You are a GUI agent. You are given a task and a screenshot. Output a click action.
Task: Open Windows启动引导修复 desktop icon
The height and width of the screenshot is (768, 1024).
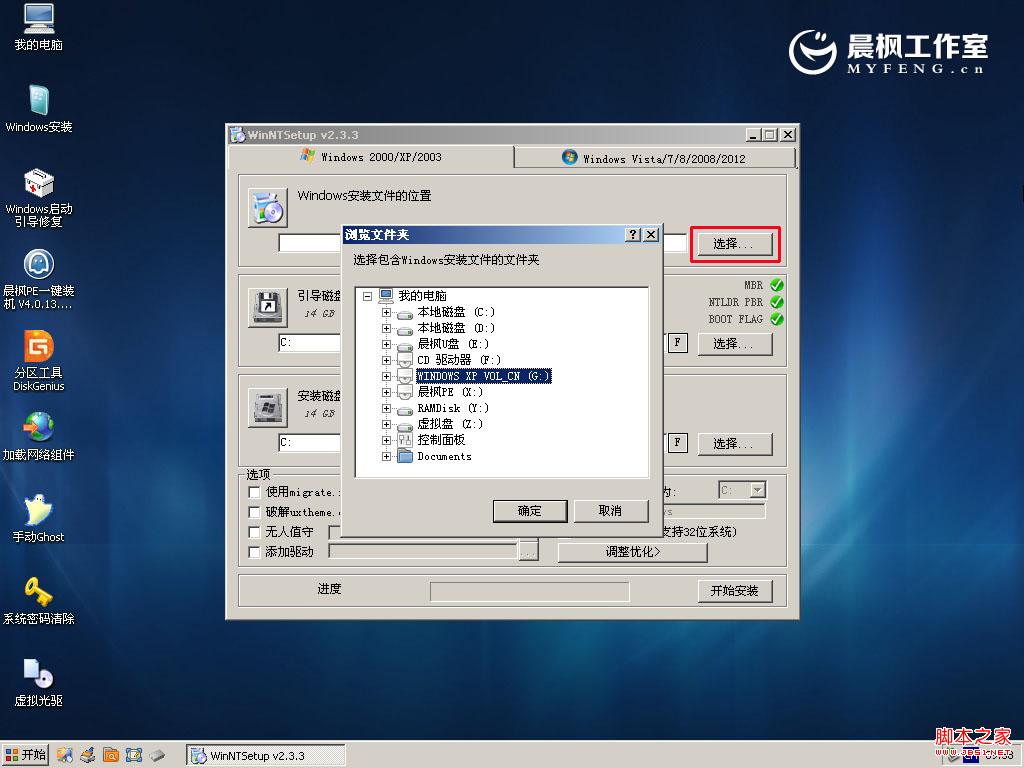(39, 197)
